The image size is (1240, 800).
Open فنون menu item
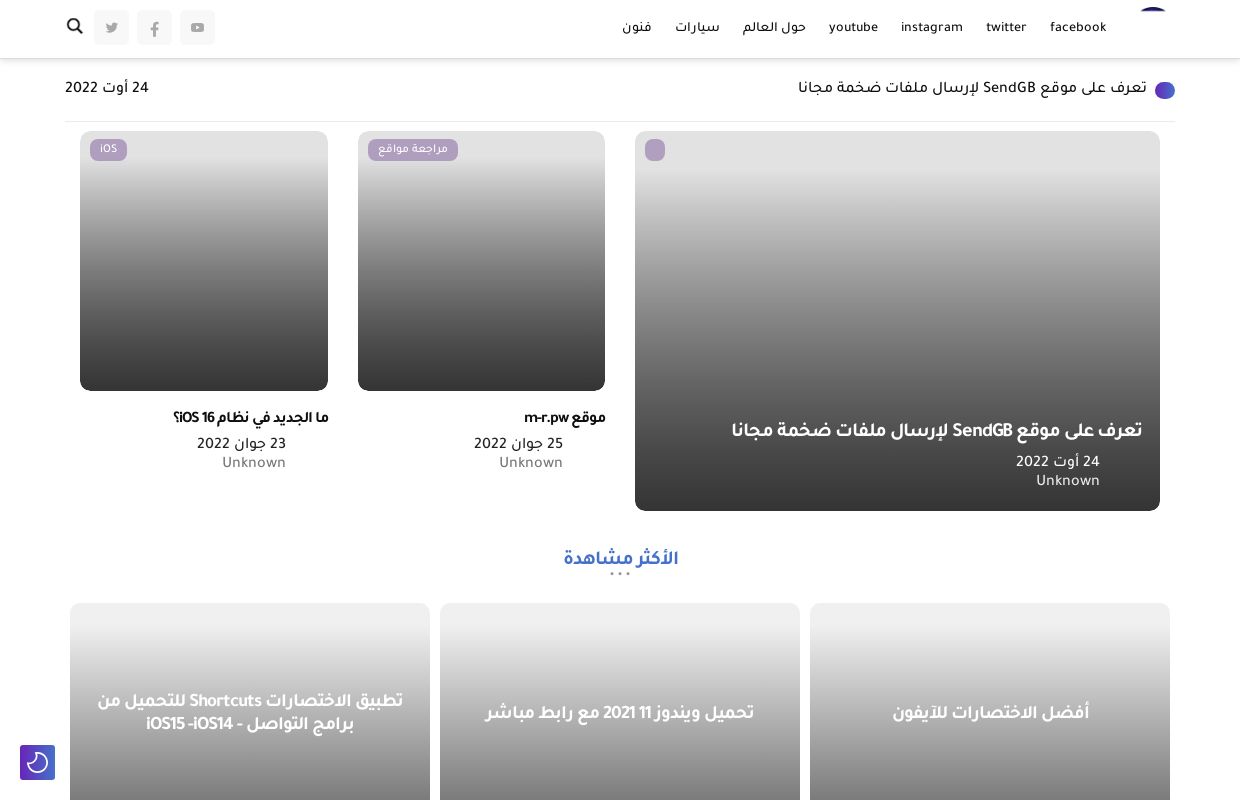tap(637, 28)
